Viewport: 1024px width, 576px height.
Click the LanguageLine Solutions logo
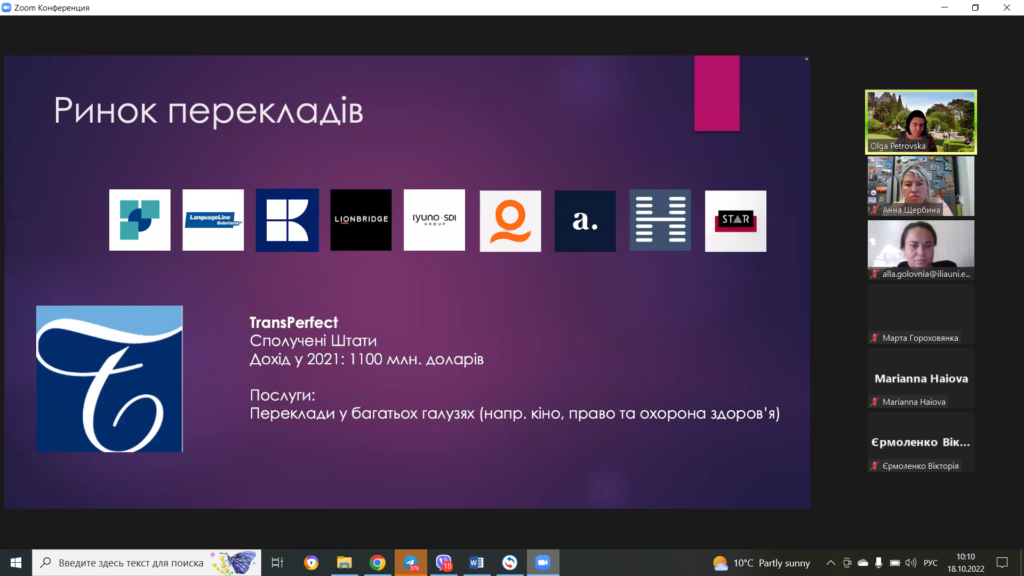pyautogui.click(x=213, y=220)
